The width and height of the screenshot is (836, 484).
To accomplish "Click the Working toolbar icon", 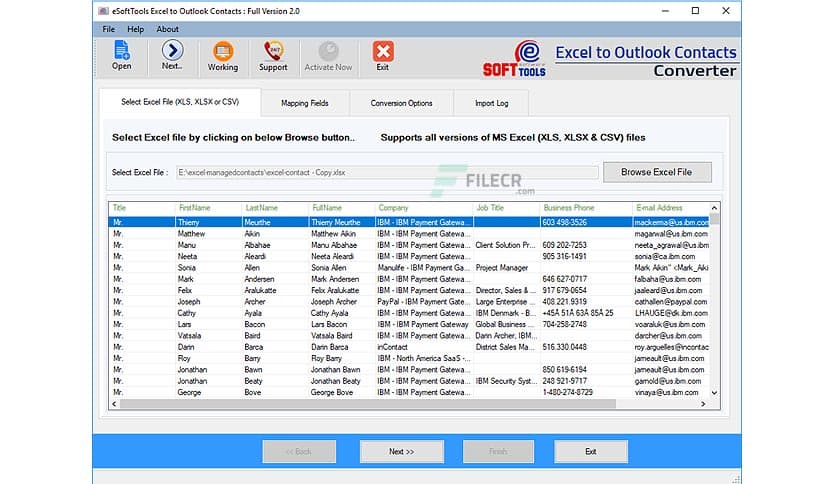I will (222, 56).
